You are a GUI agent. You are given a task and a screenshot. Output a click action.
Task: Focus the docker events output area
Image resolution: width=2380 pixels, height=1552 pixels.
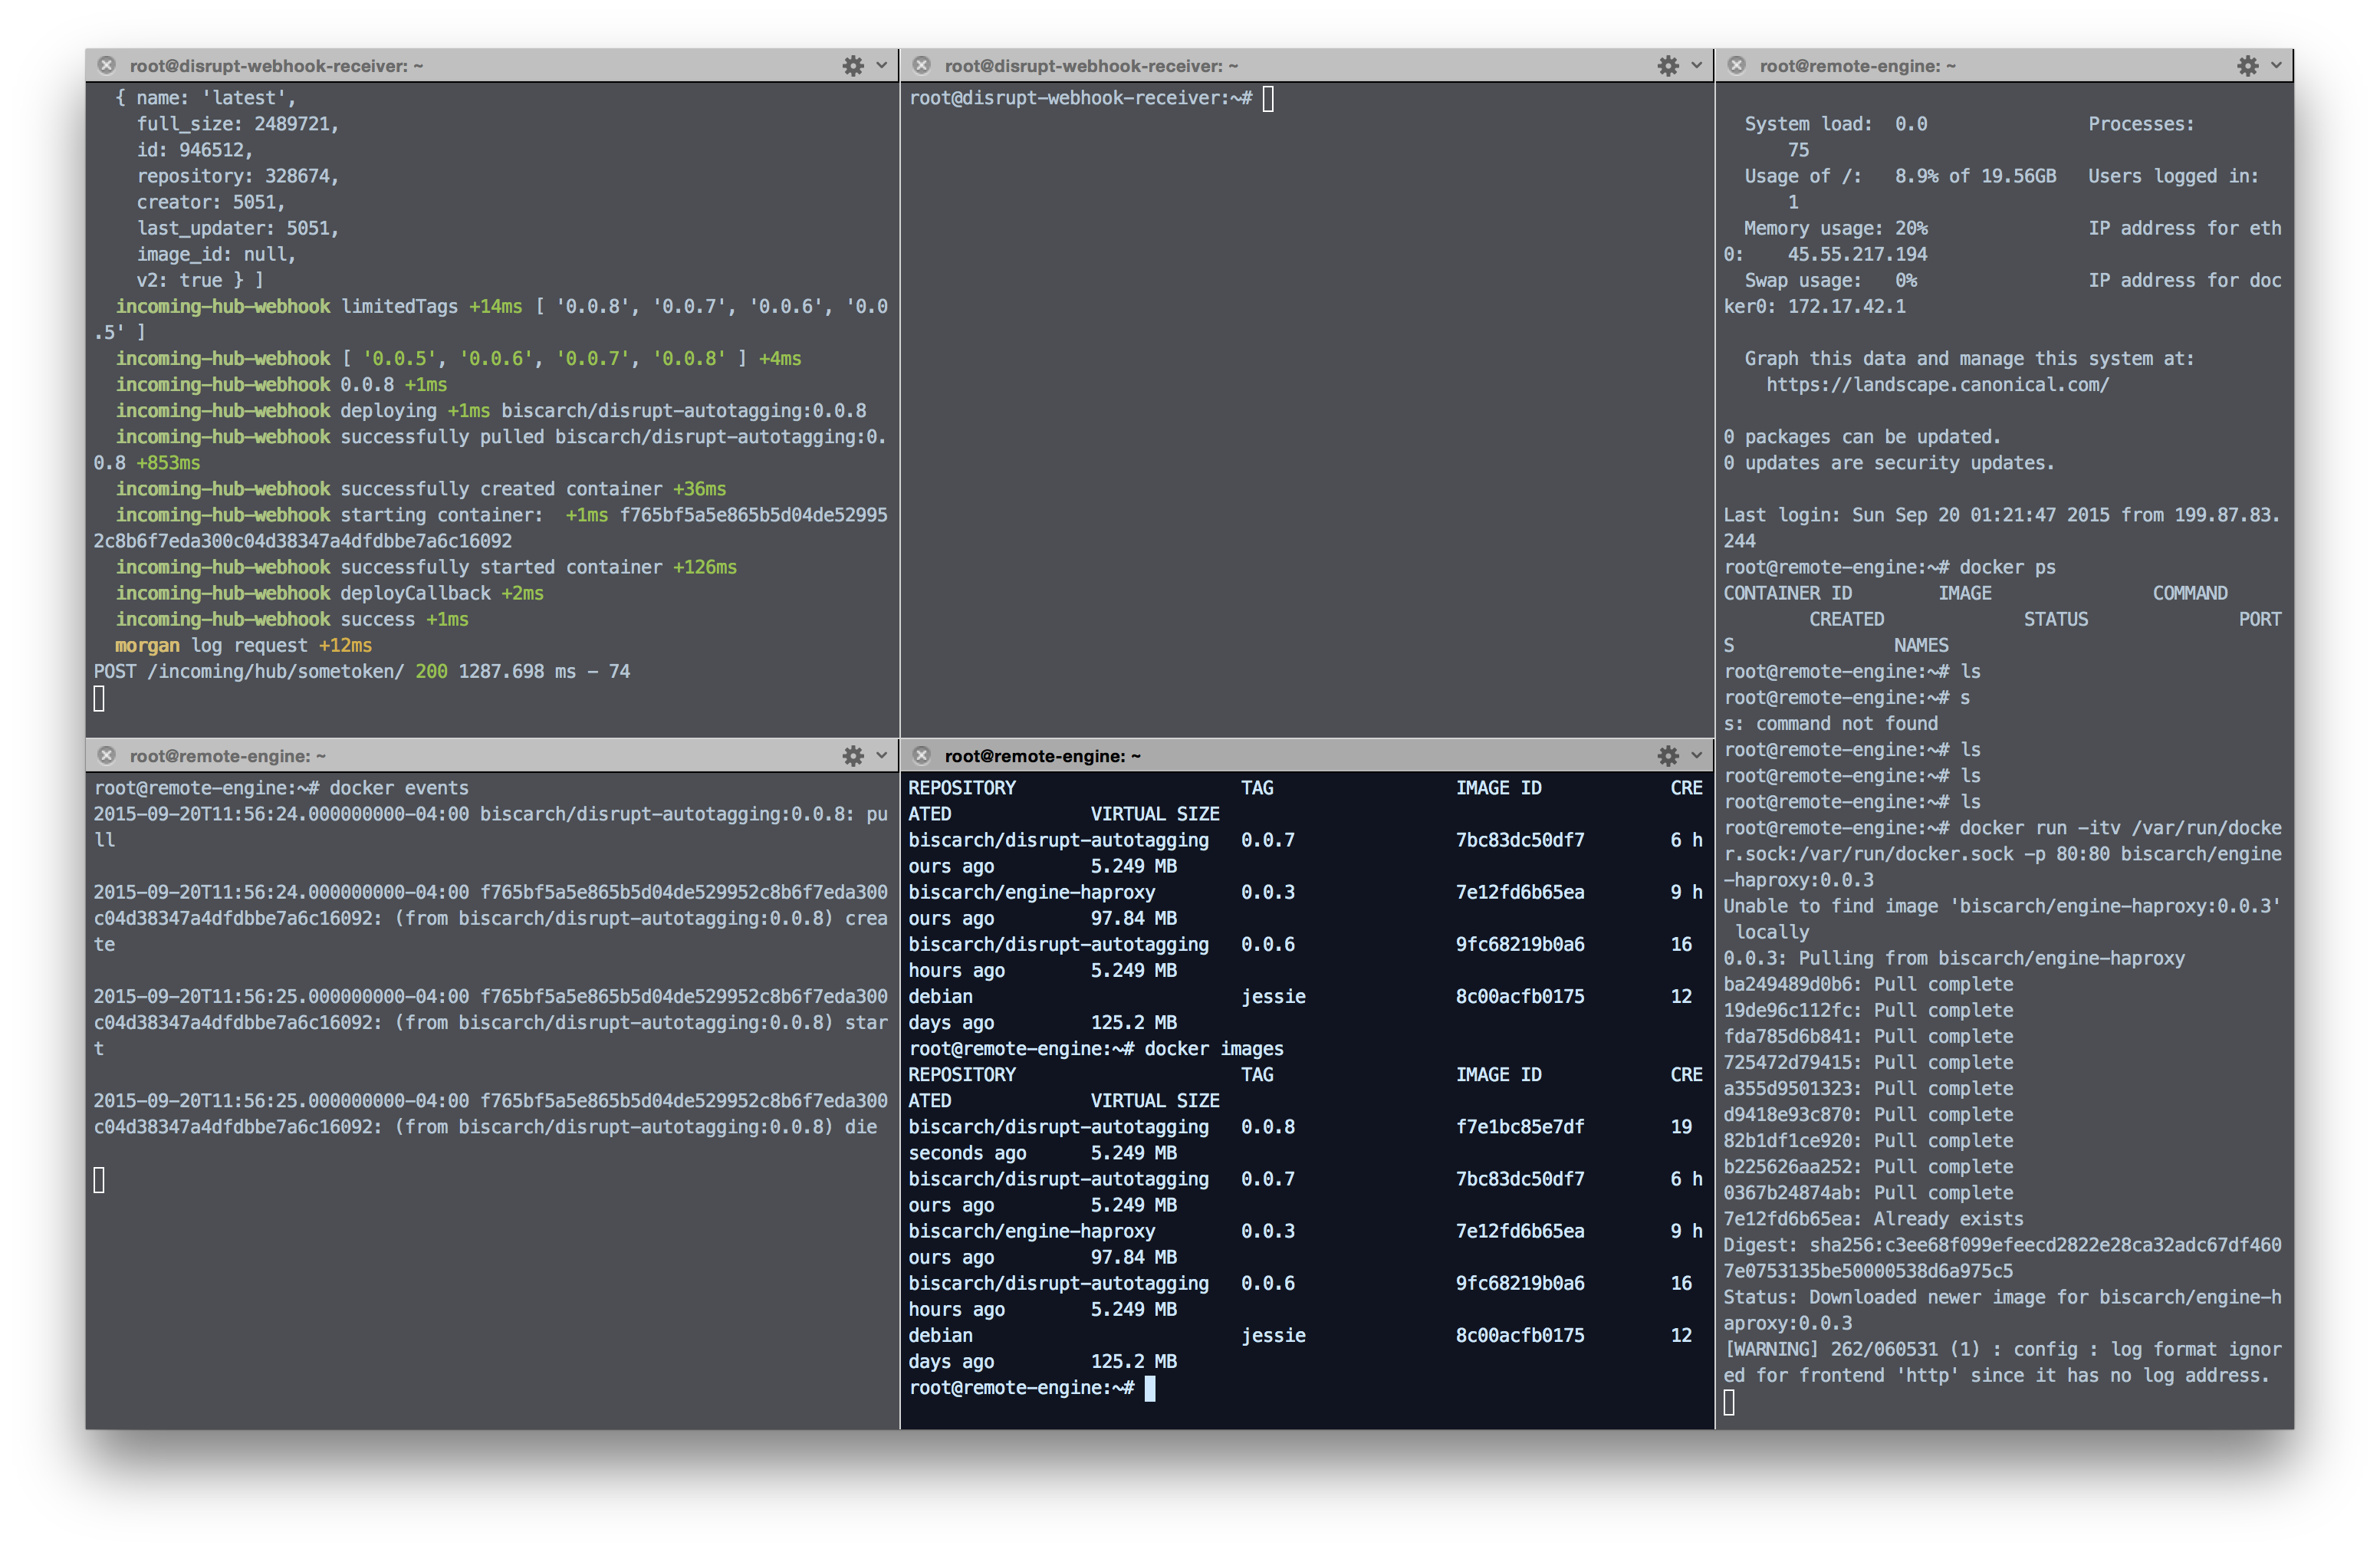(490, 1000)
